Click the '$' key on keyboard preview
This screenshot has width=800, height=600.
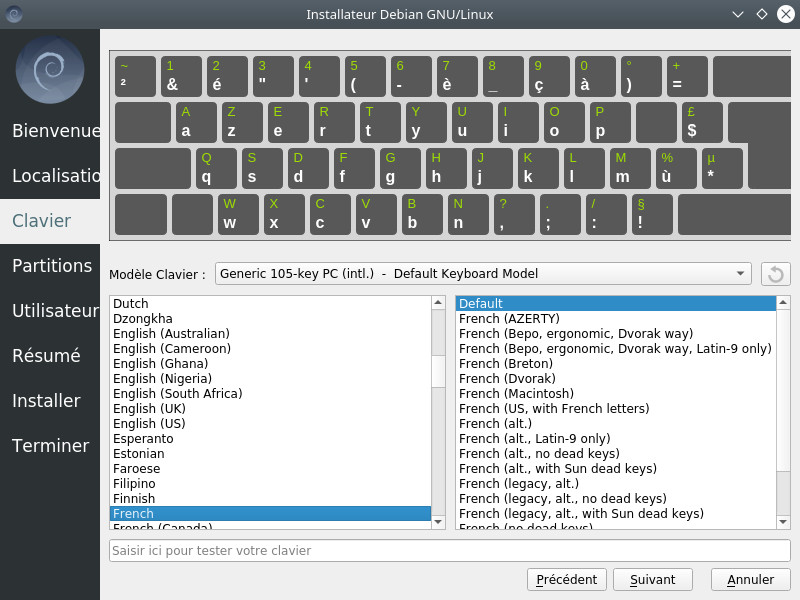click(x=701, y=122)
